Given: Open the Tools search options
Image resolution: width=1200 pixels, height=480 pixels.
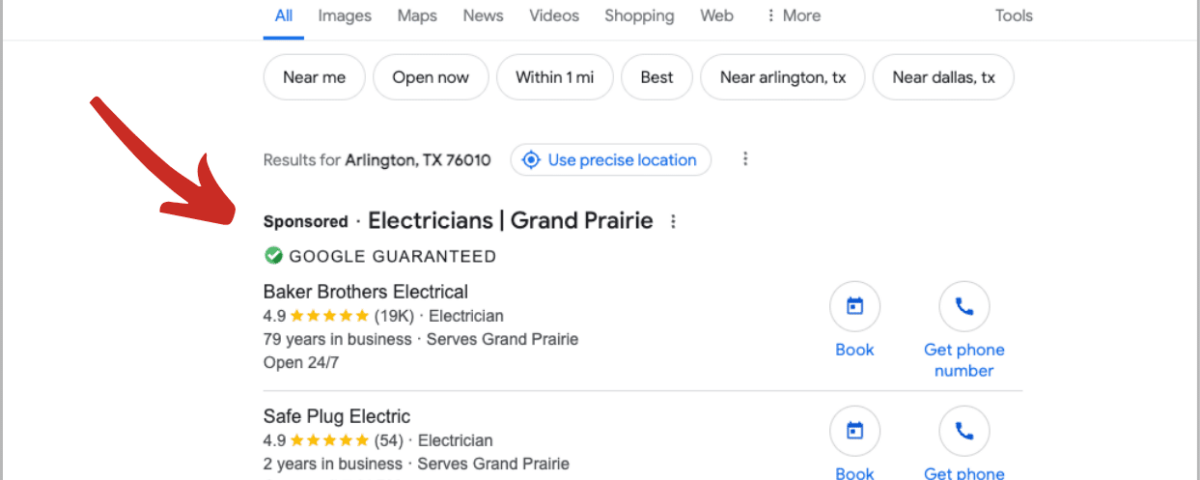Looking at the screenshot, I should pos(1014,16).
